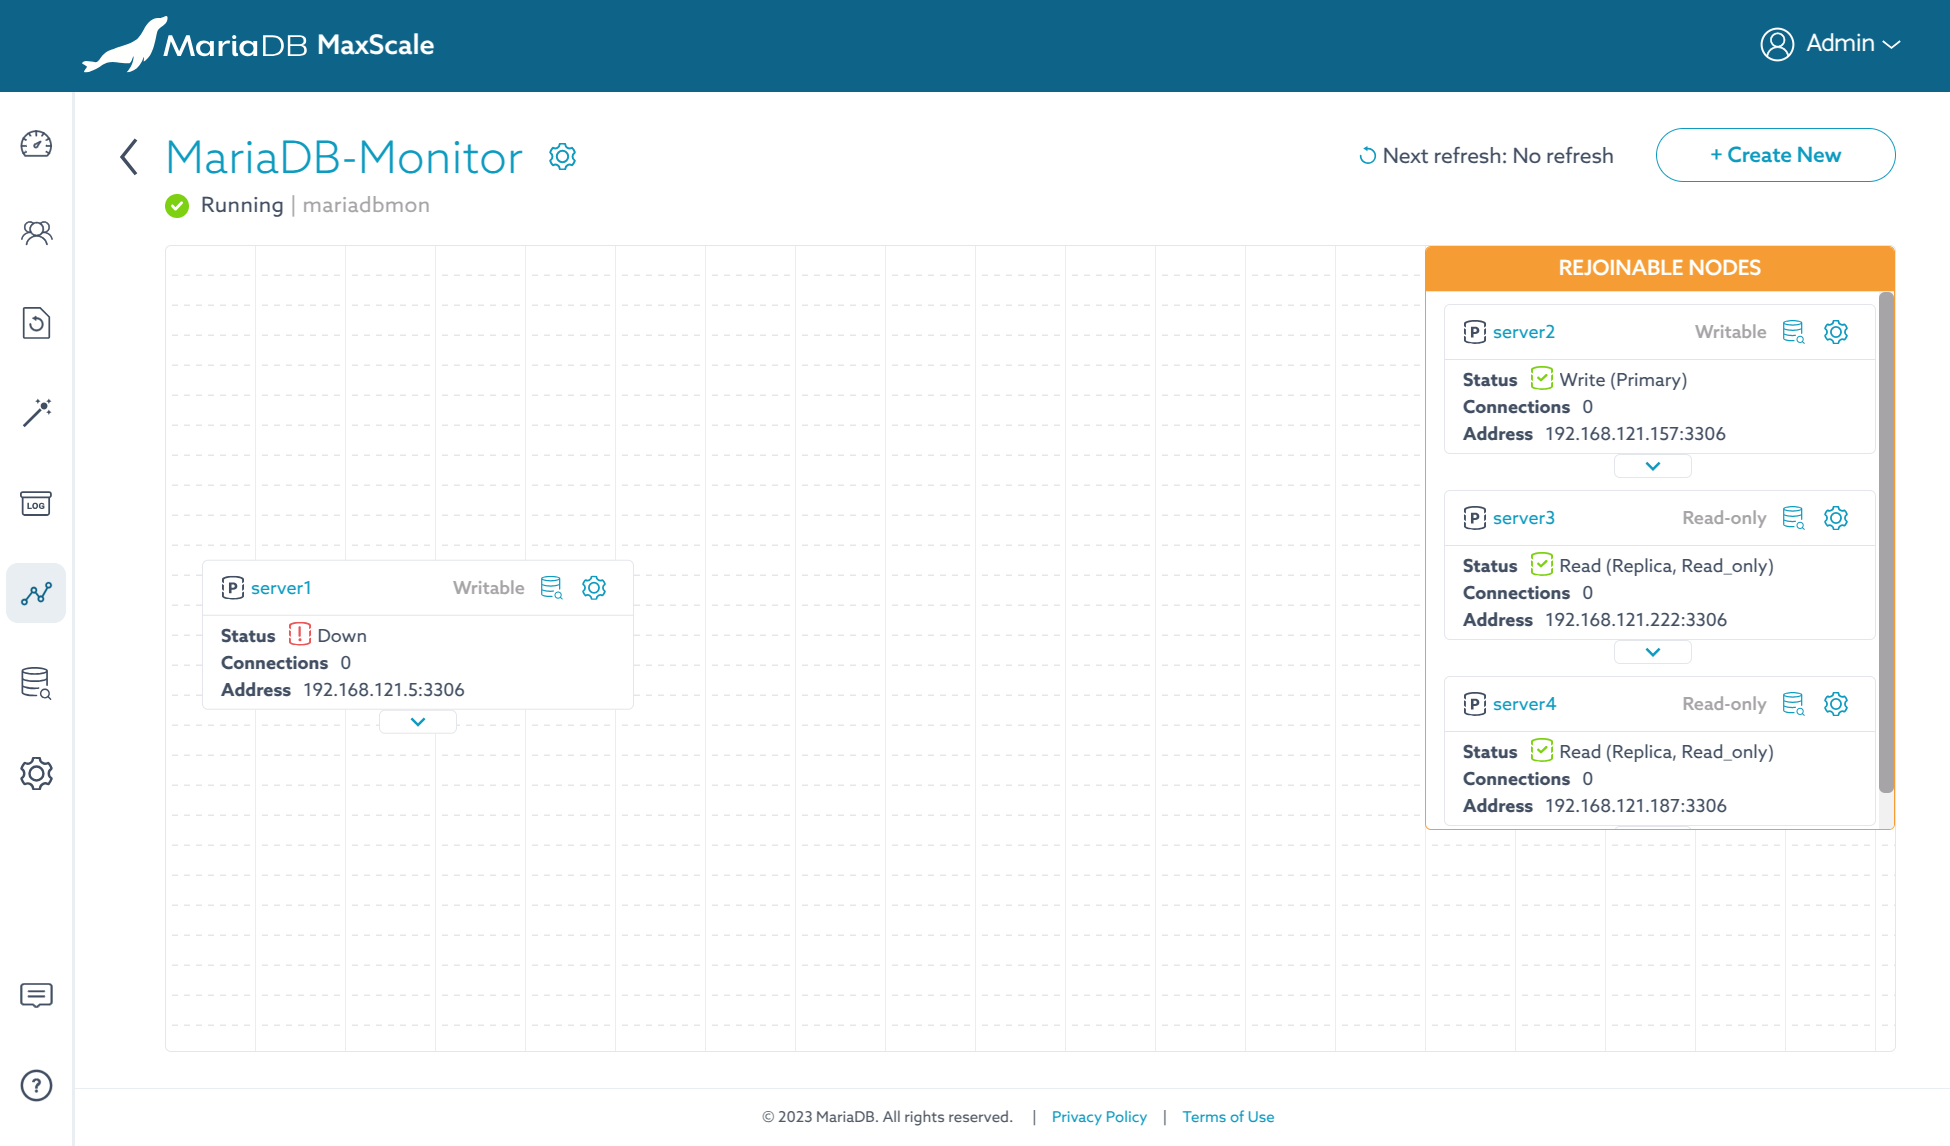Click server2 query database icon

click(x=1794, y=332)
